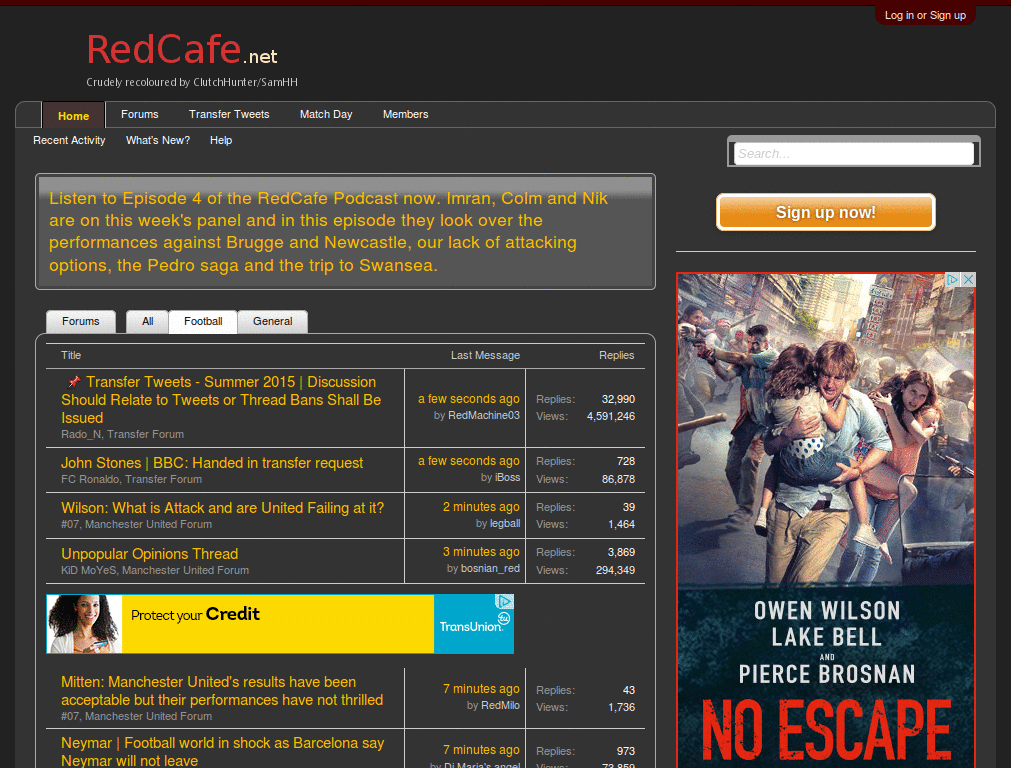Image resolution: width=1024 pixels, height=768 pixels.
Task: Click the pinned thread pin icon
Action: point(74,381)
